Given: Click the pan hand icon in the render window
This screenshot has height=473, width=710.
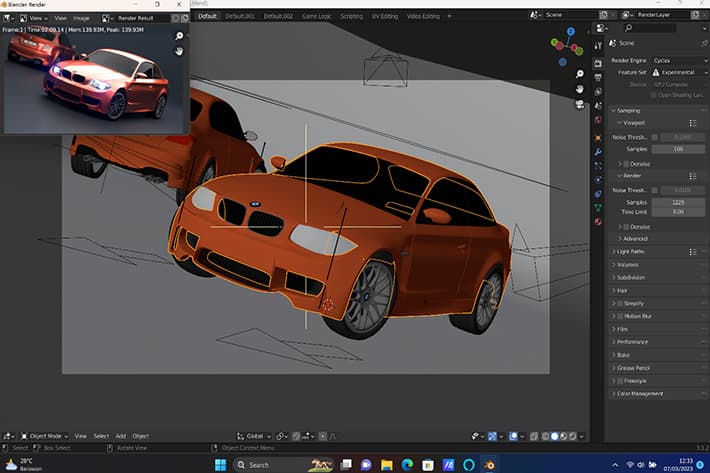Looking at the screenshot, I should [179, 51].
